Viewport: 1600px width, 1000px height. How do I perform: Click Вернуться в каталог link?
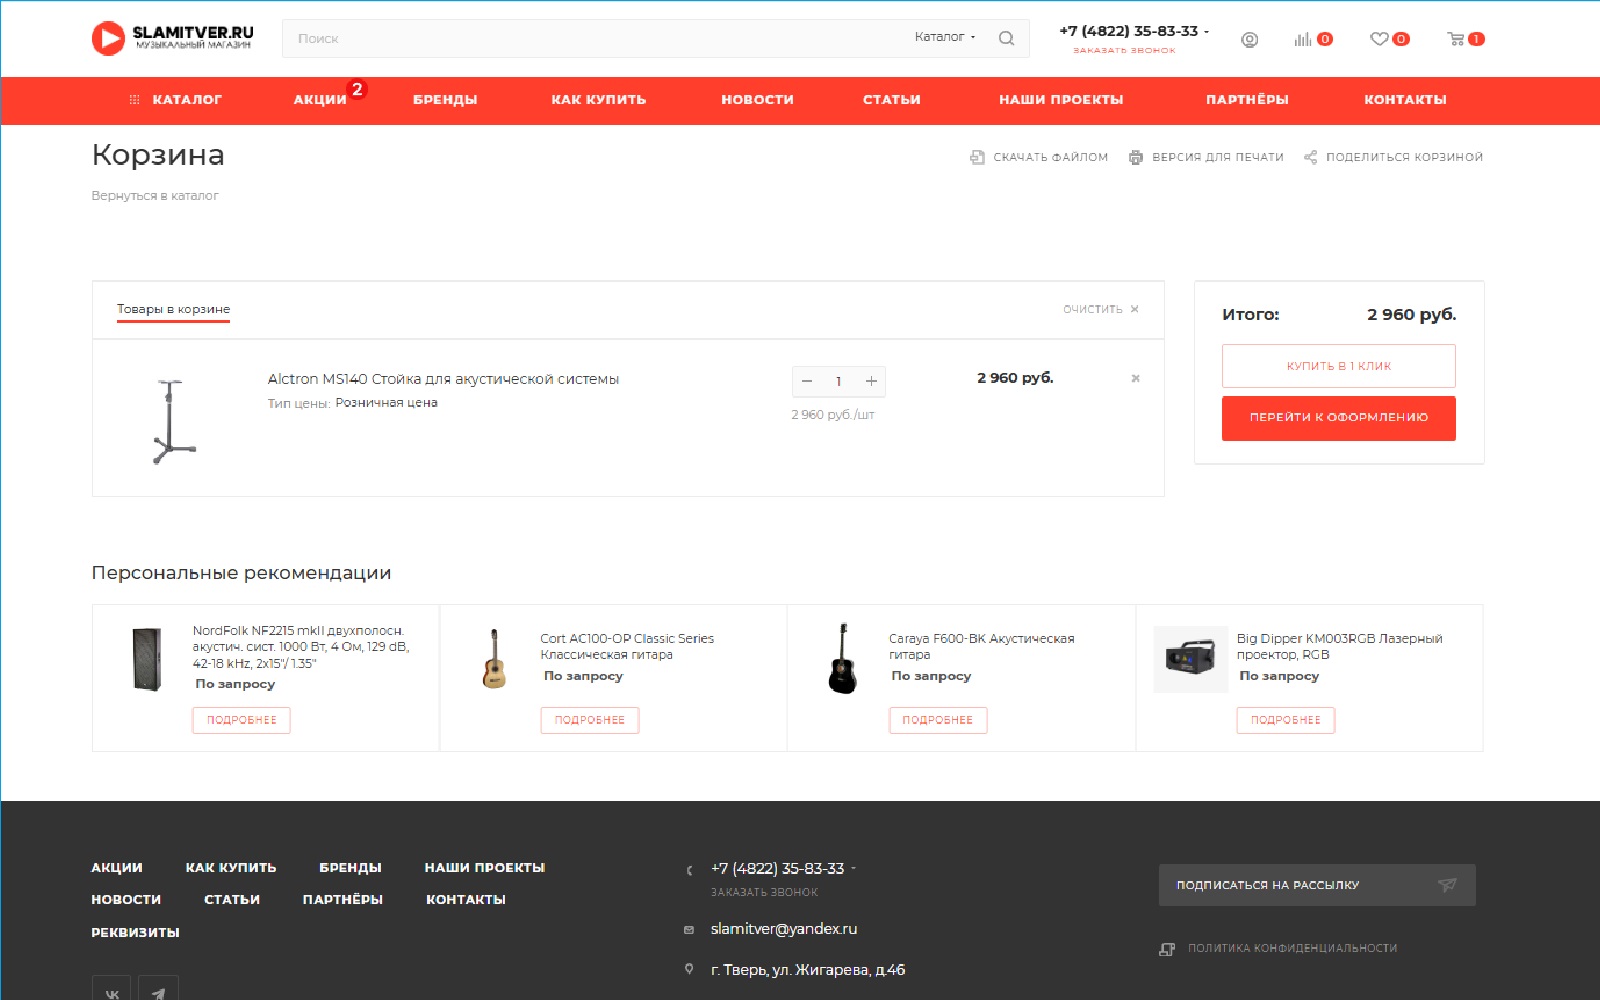pyautogui.click(x=155, y=196)
